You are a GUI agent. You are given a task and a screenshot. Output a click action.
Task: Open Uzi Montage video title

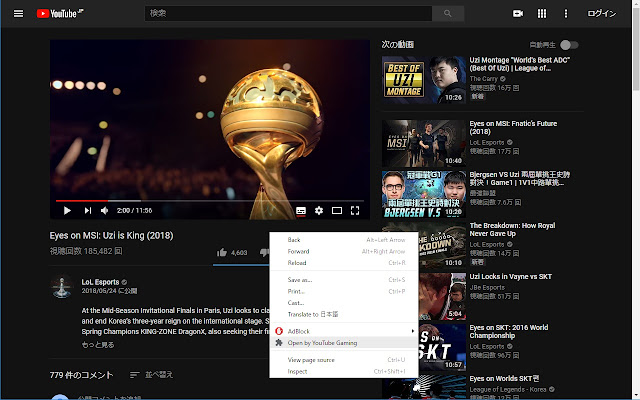[520, 64]
